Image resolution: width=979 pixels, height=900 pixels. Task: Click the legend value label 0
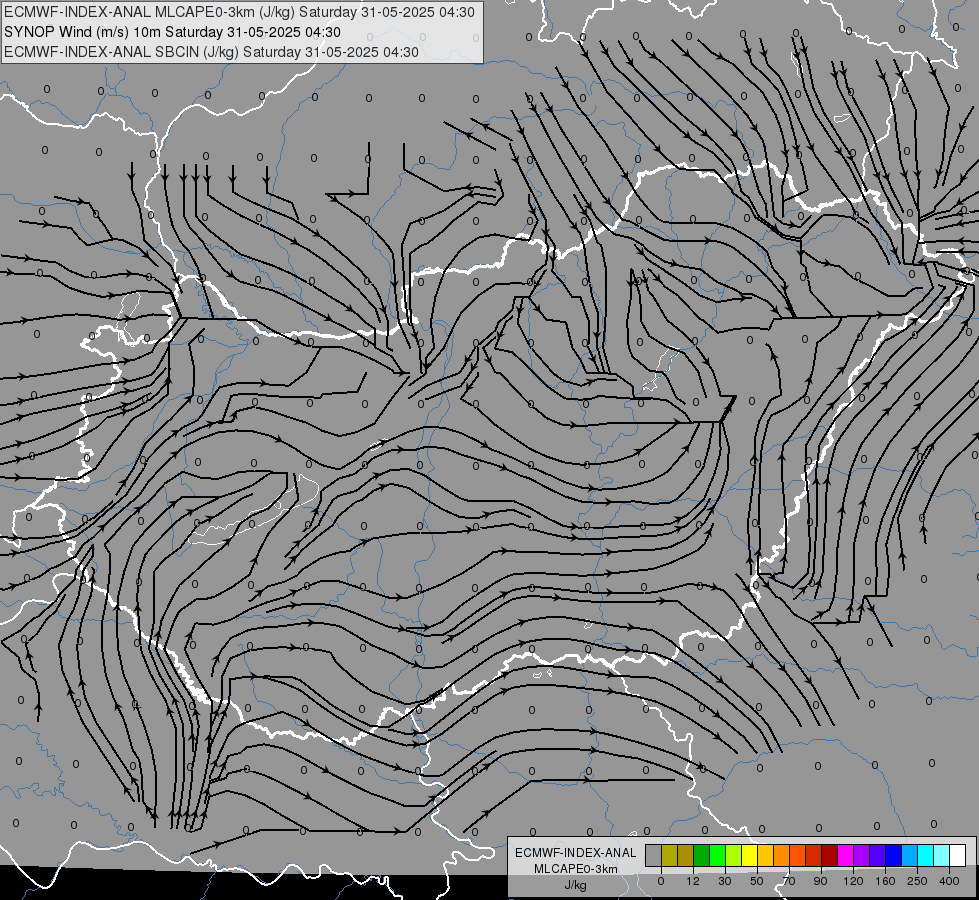tap(661, 881)
